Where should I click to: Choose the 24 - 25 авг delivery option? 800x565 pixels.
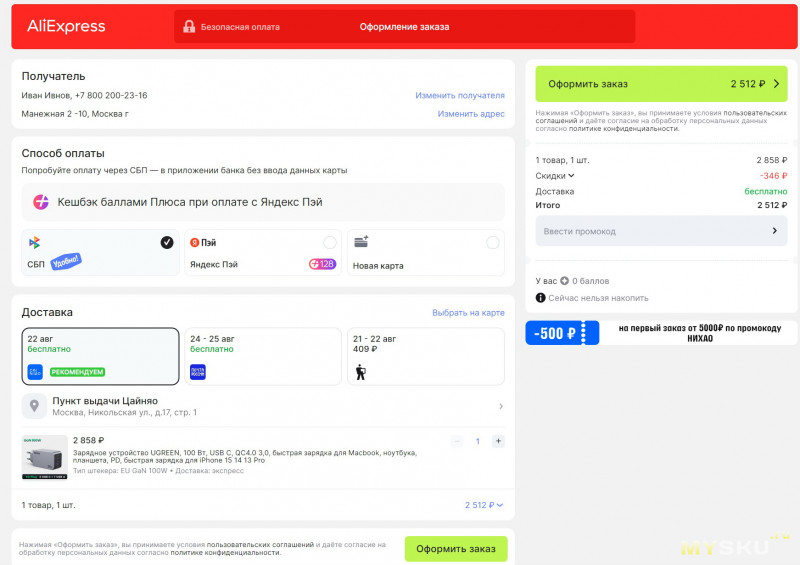pos(263,356)
